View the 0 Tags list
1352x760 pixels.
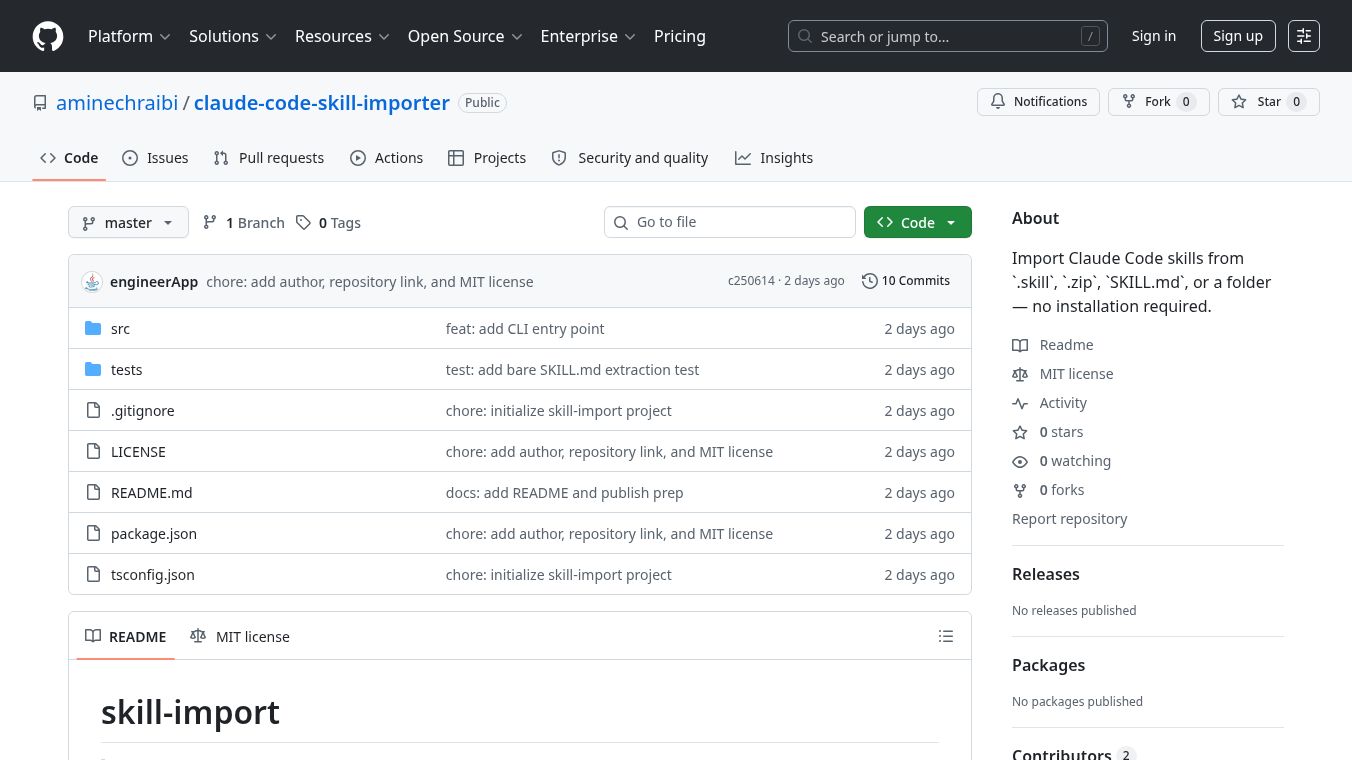point(328,223)
